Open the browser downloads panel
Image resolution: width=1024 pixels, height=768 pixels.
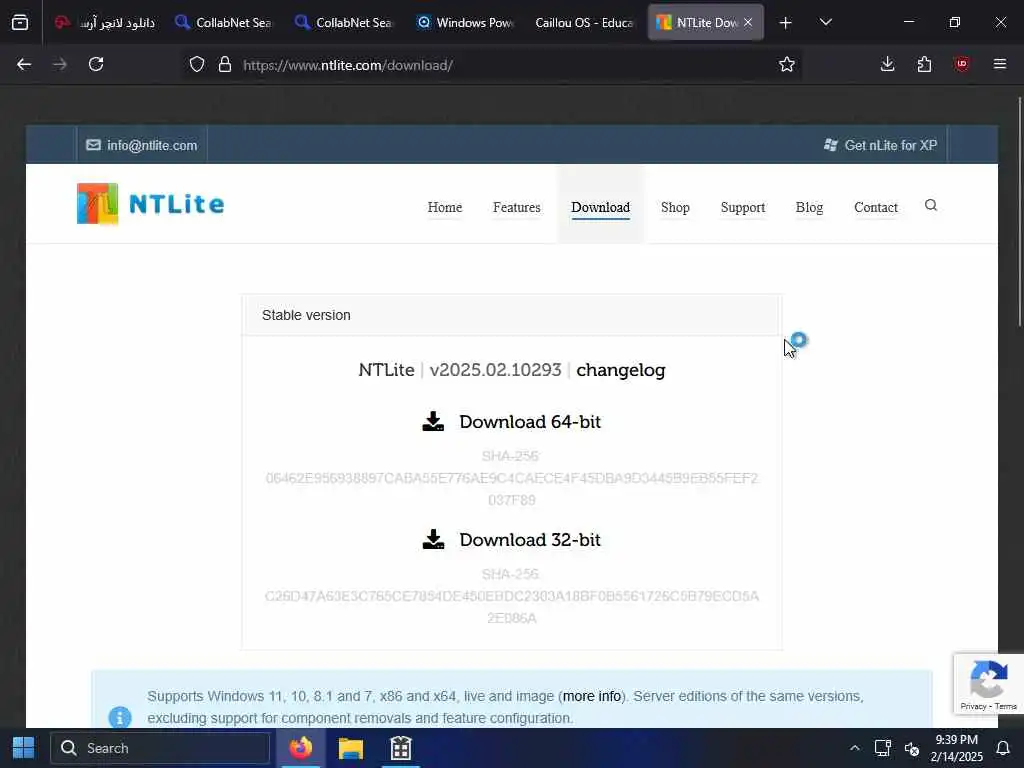click(x=888, y=64)
